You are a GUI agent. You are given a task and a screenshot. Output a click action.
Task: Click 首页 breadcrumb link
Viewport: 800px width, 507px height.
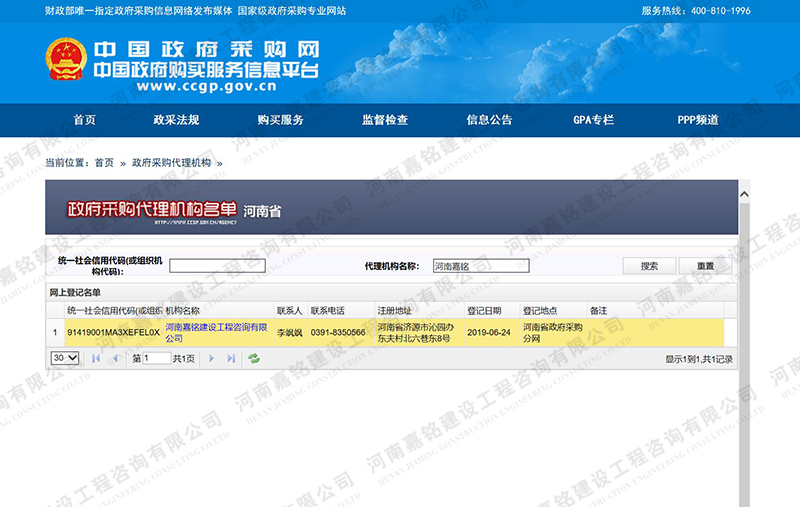pyautogui.click(x=104, y=163)
